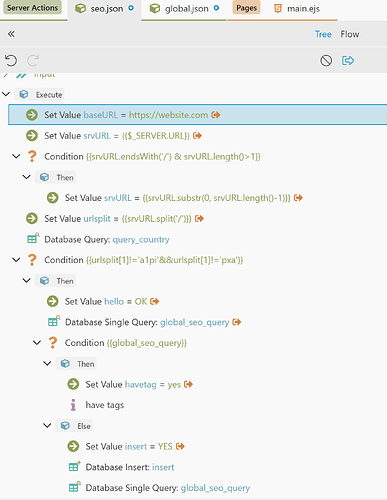The width and height of the screenshot is (387, 500).
Task: Click unsaved indicator dot on seo.json tab
Action: click(131, 8)
